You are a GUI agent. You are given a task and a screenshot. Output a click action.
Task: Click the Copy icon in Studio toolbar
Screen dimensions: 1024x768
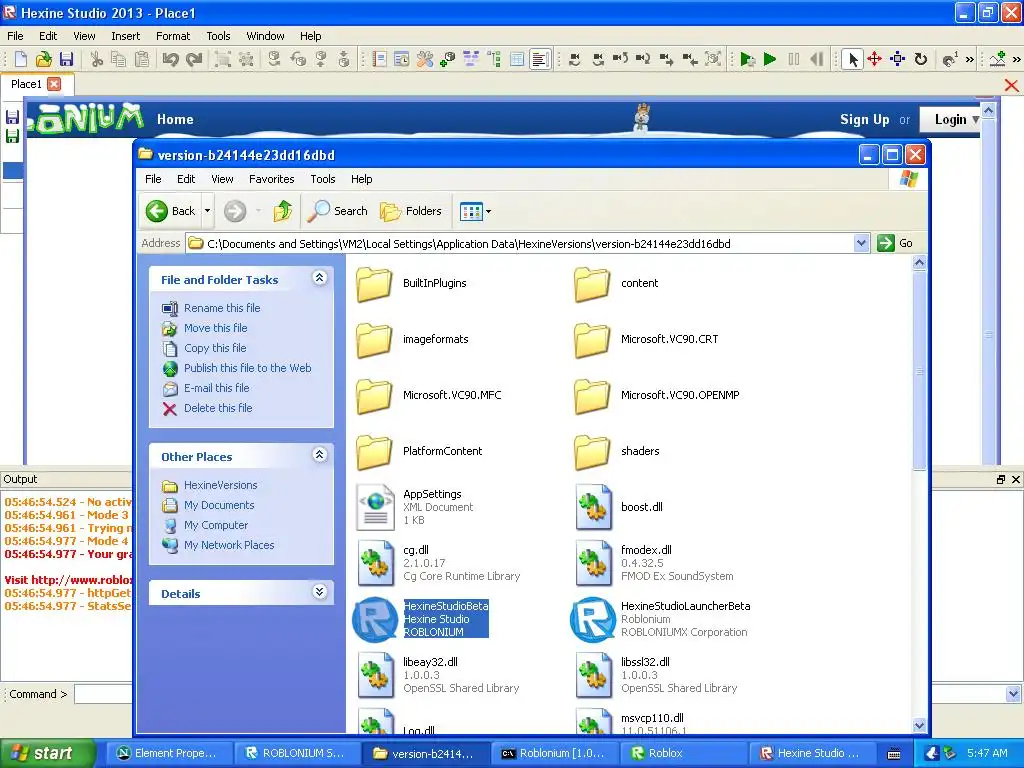coord(118,59)
